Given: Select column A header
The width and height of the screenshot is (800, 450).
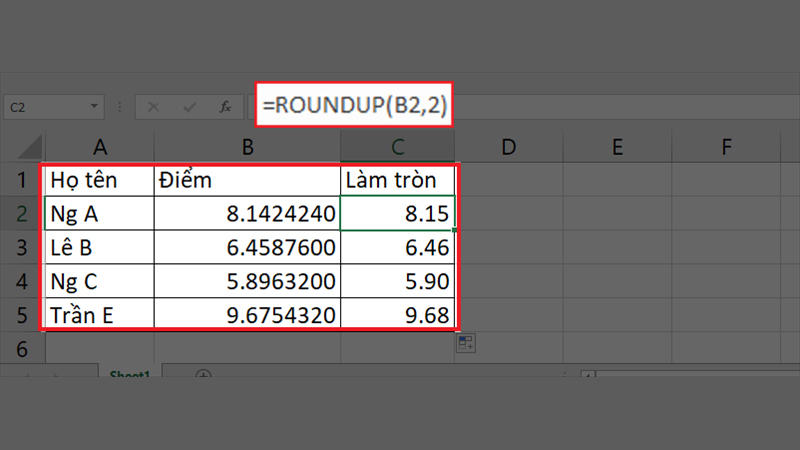Looking at the screenshot, I should [100, 147].
